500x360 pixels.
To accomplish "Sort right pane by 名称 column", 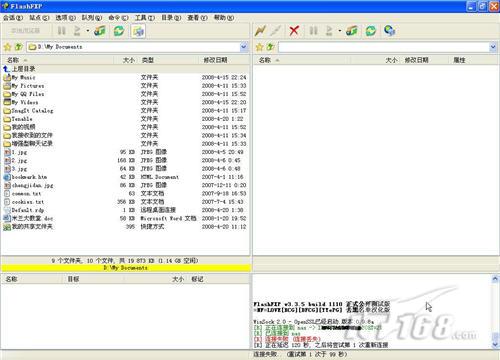I will tap(302, 60).
